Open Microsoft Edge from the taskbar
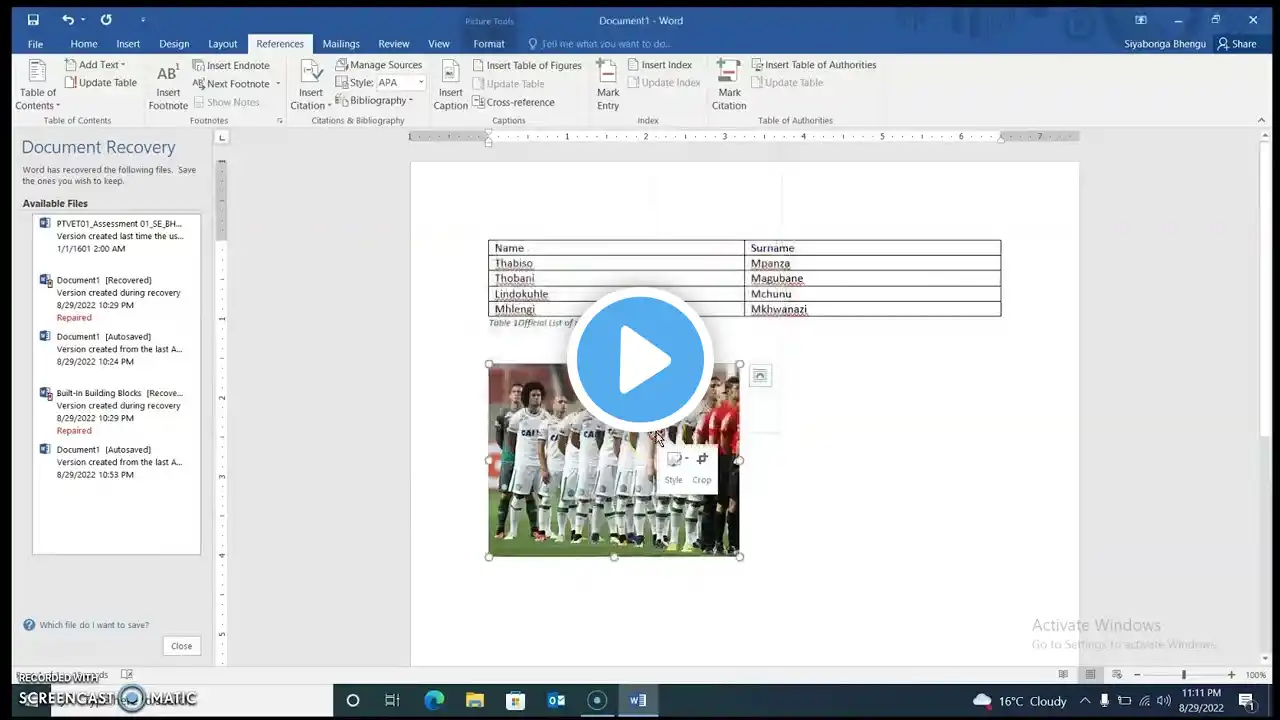The width and height of the screenshot is (1280, 720). point(434,700)
